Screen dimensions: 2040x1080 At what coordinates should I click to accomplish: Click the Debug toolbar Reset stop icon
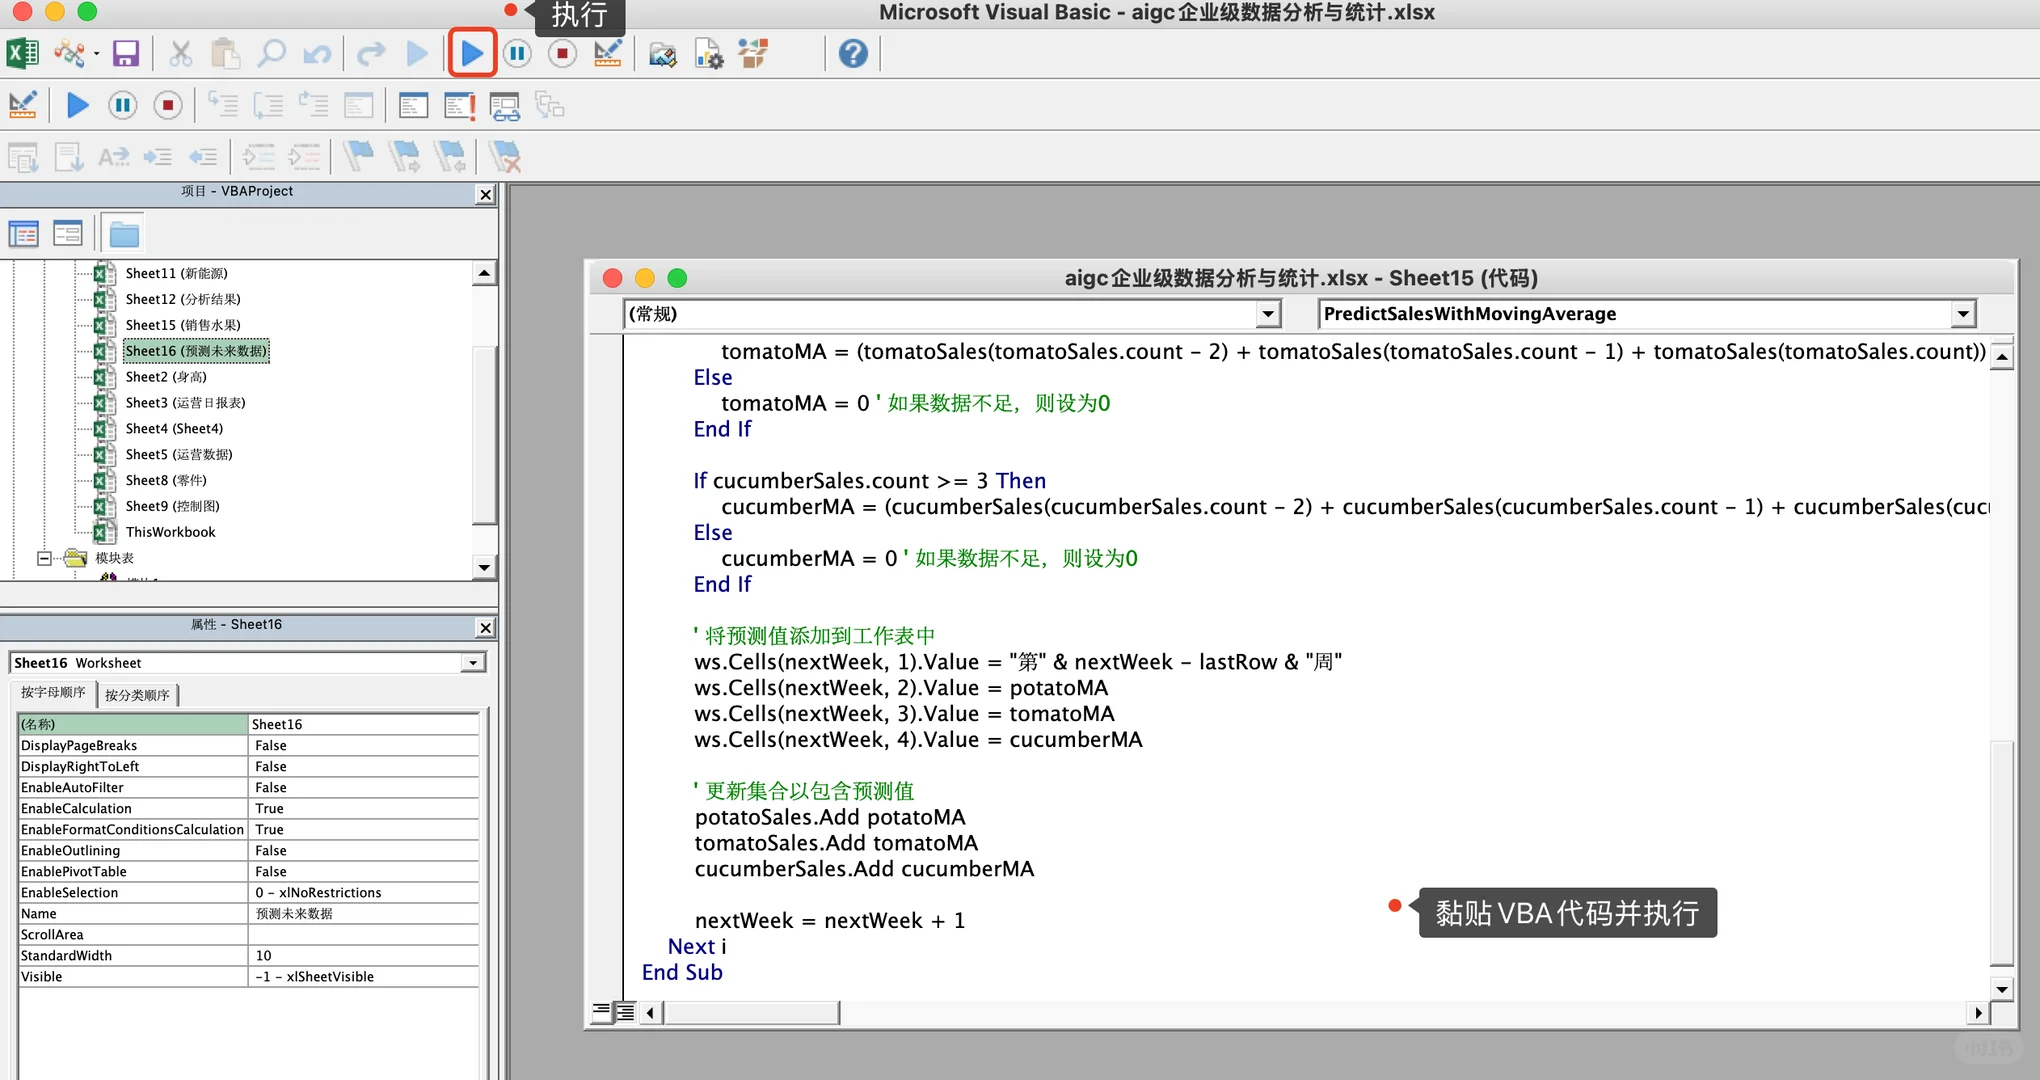(x=168, y=105)
